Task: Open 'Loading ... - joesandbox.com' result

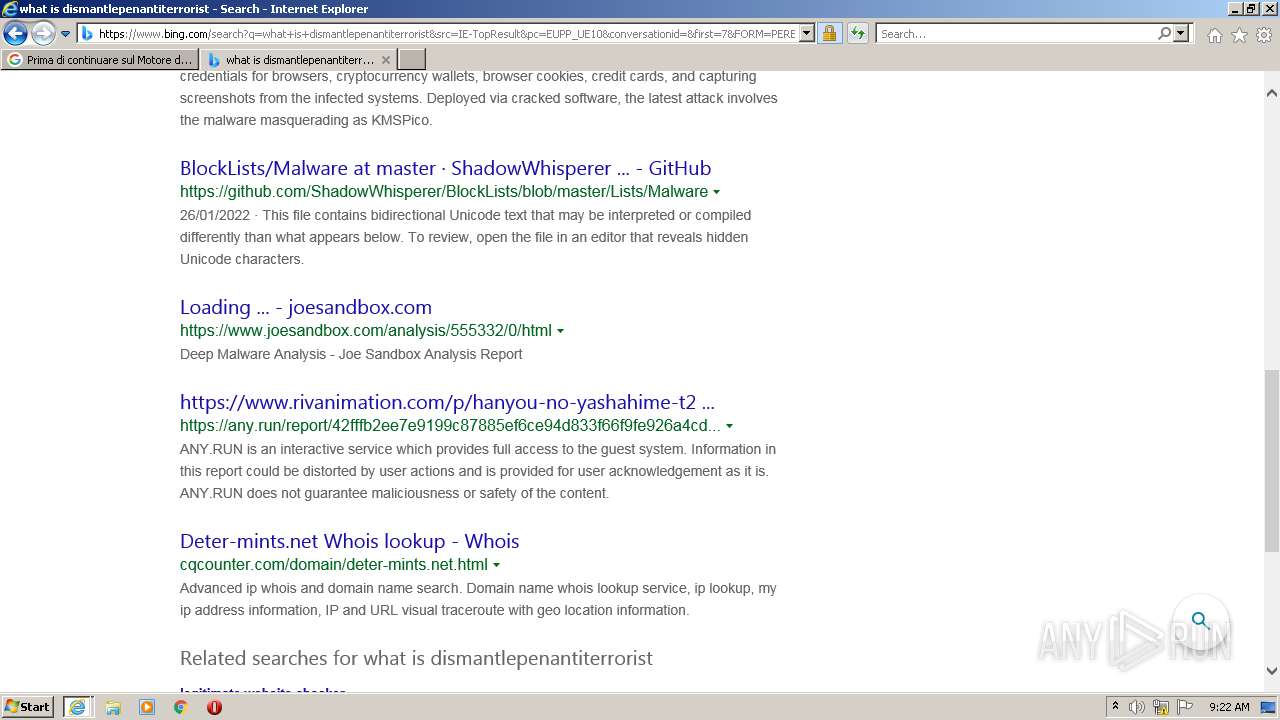Action: coord(306,307)
